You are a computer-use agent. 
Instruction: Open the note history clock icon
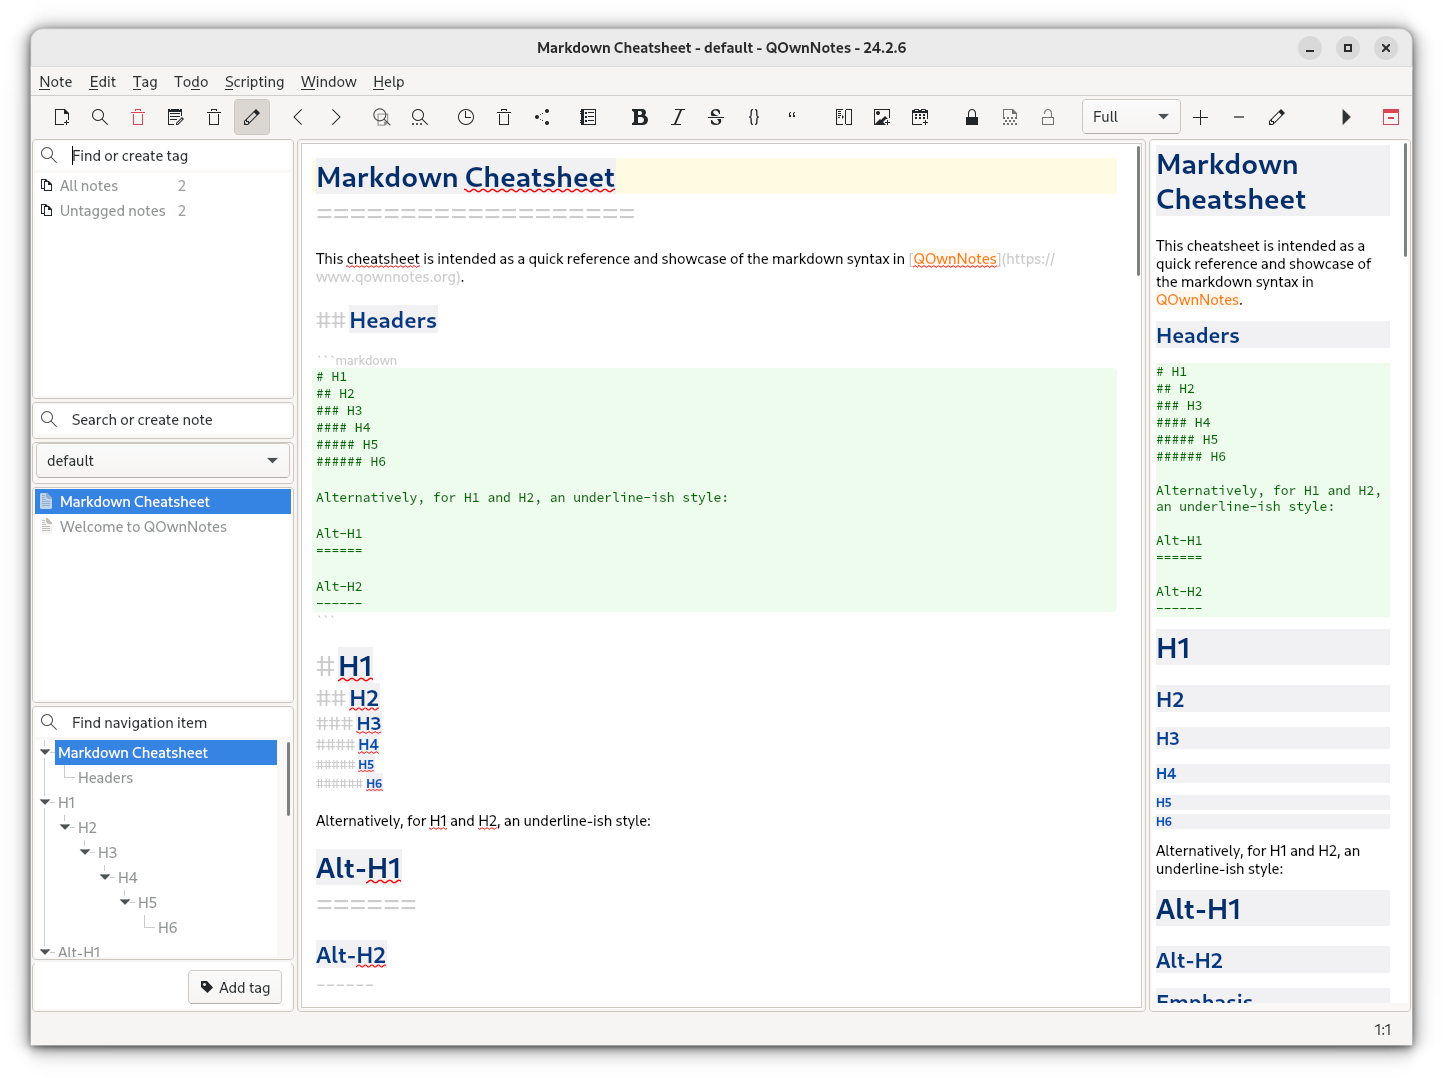465,116
